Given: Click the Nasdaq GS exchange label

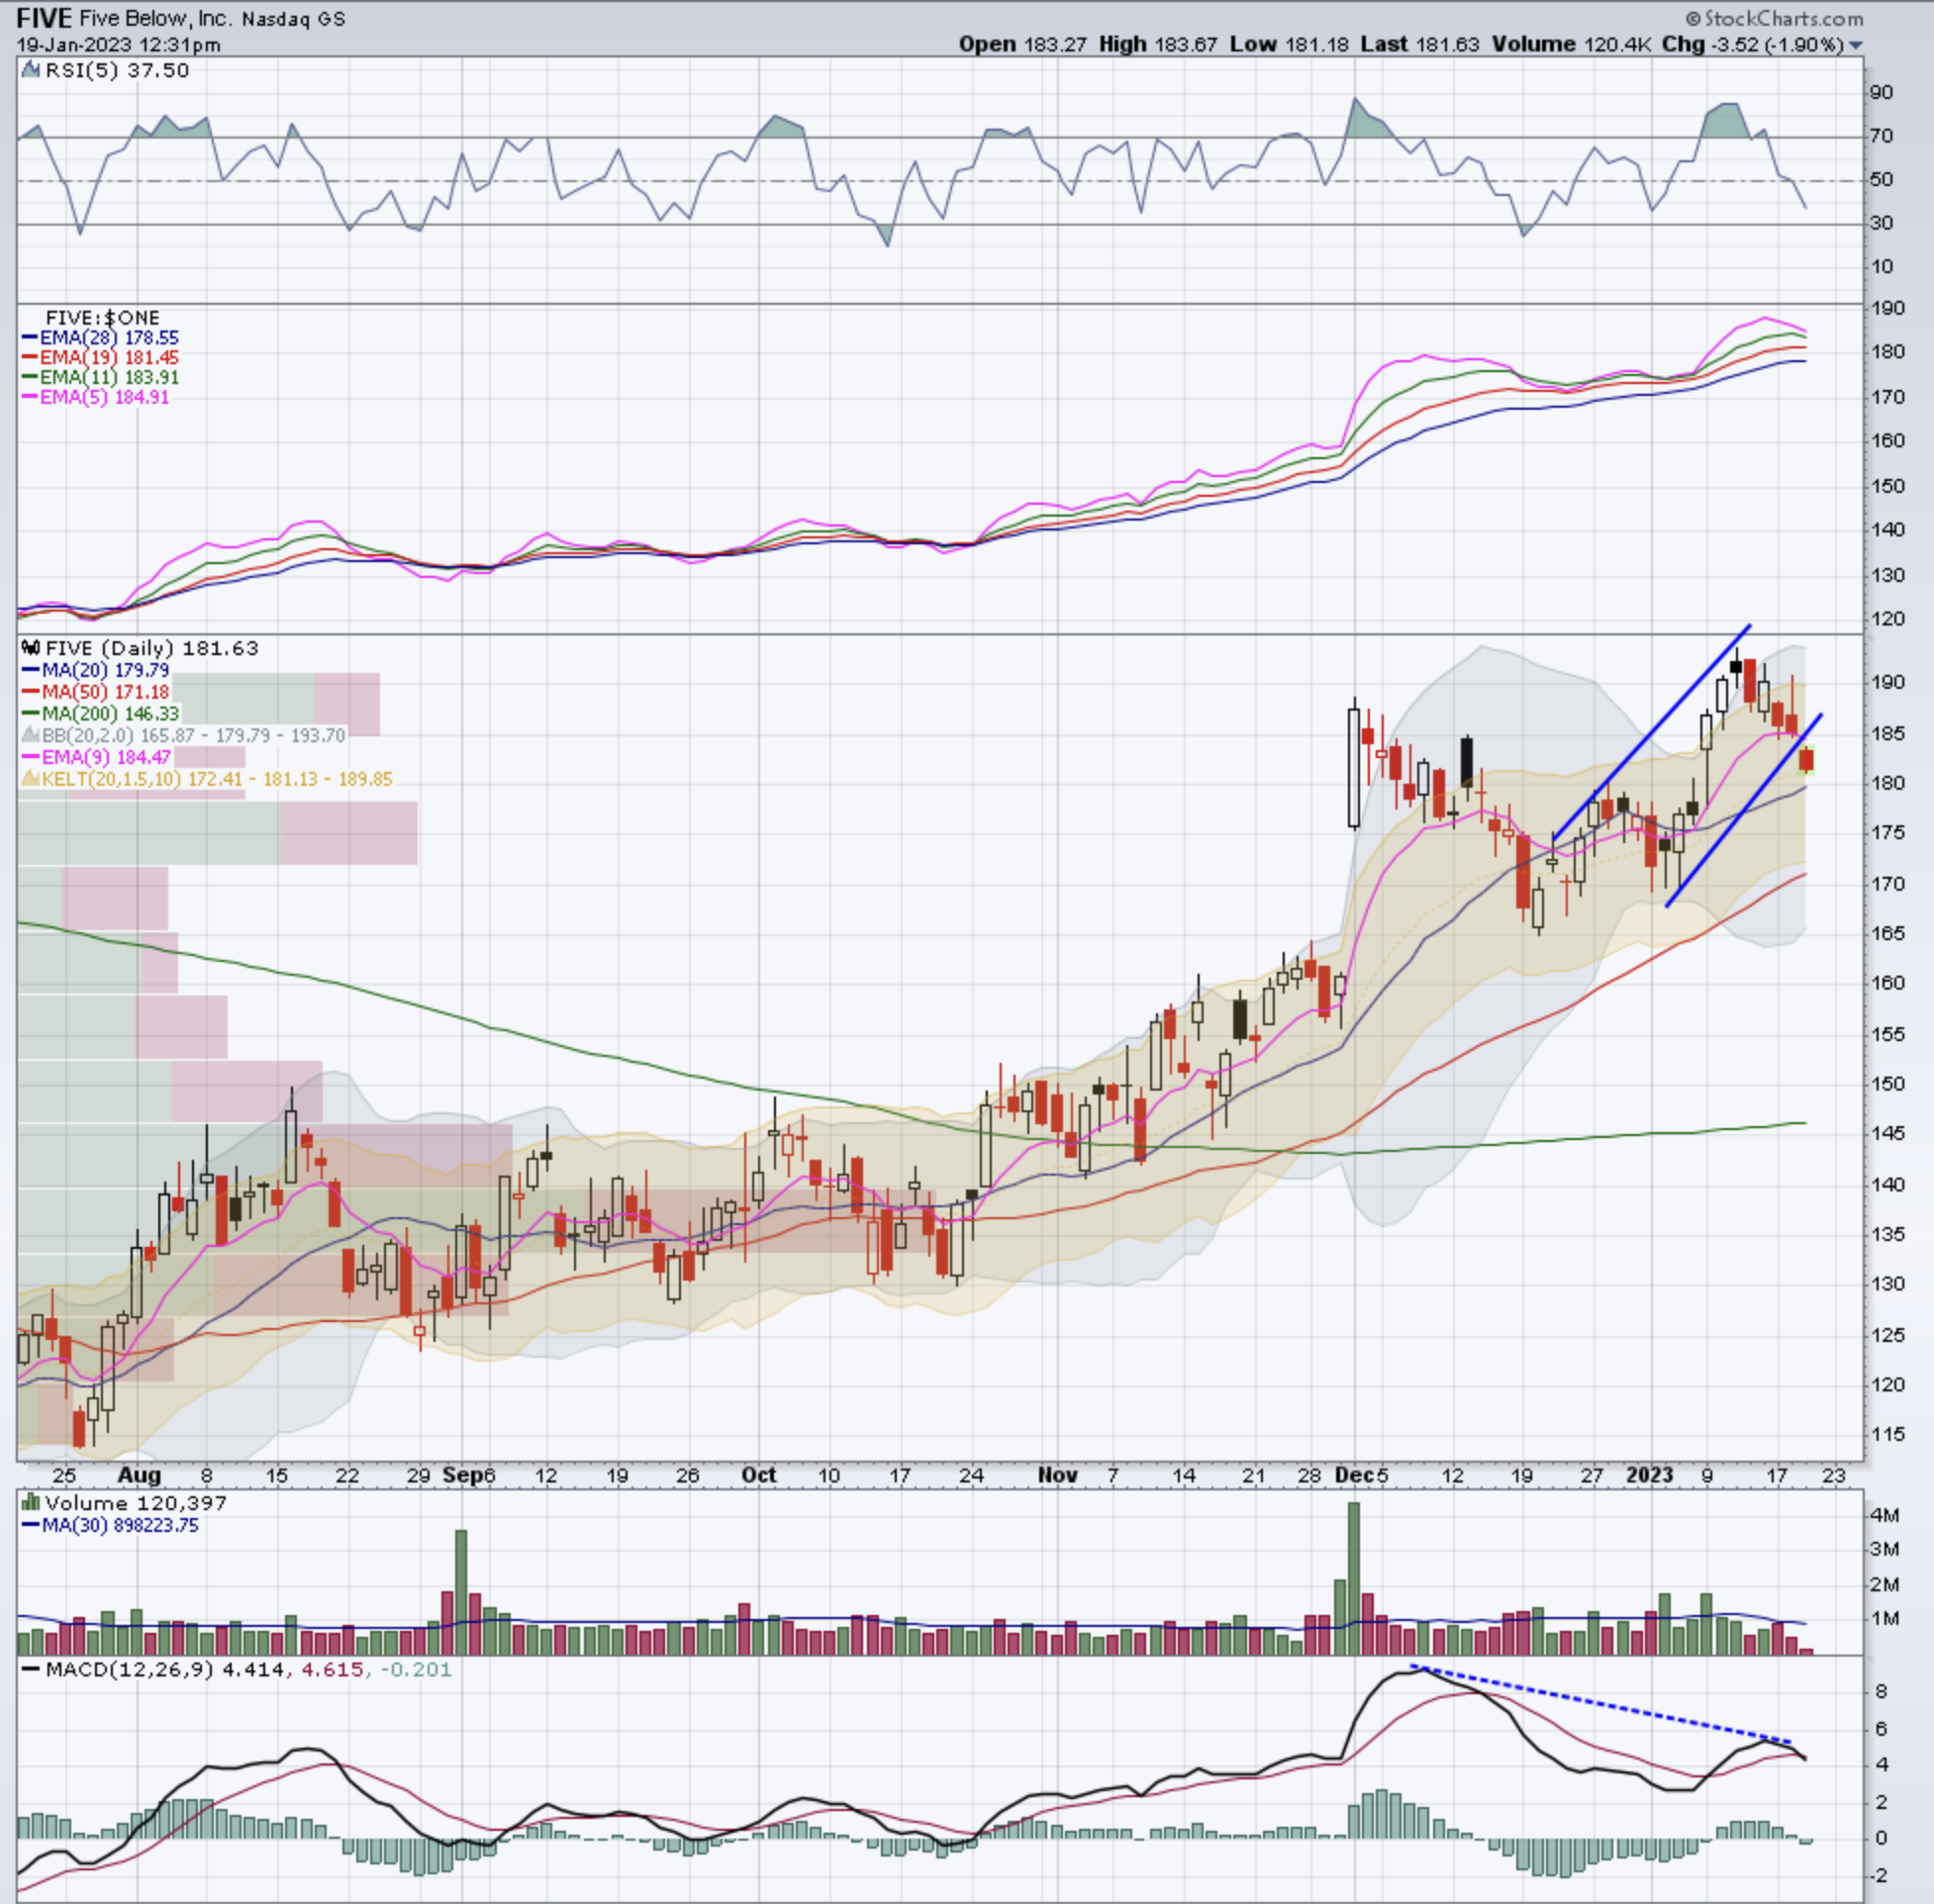Looking at the screenshot, I should pyautogui.click(x=293, y=19).
